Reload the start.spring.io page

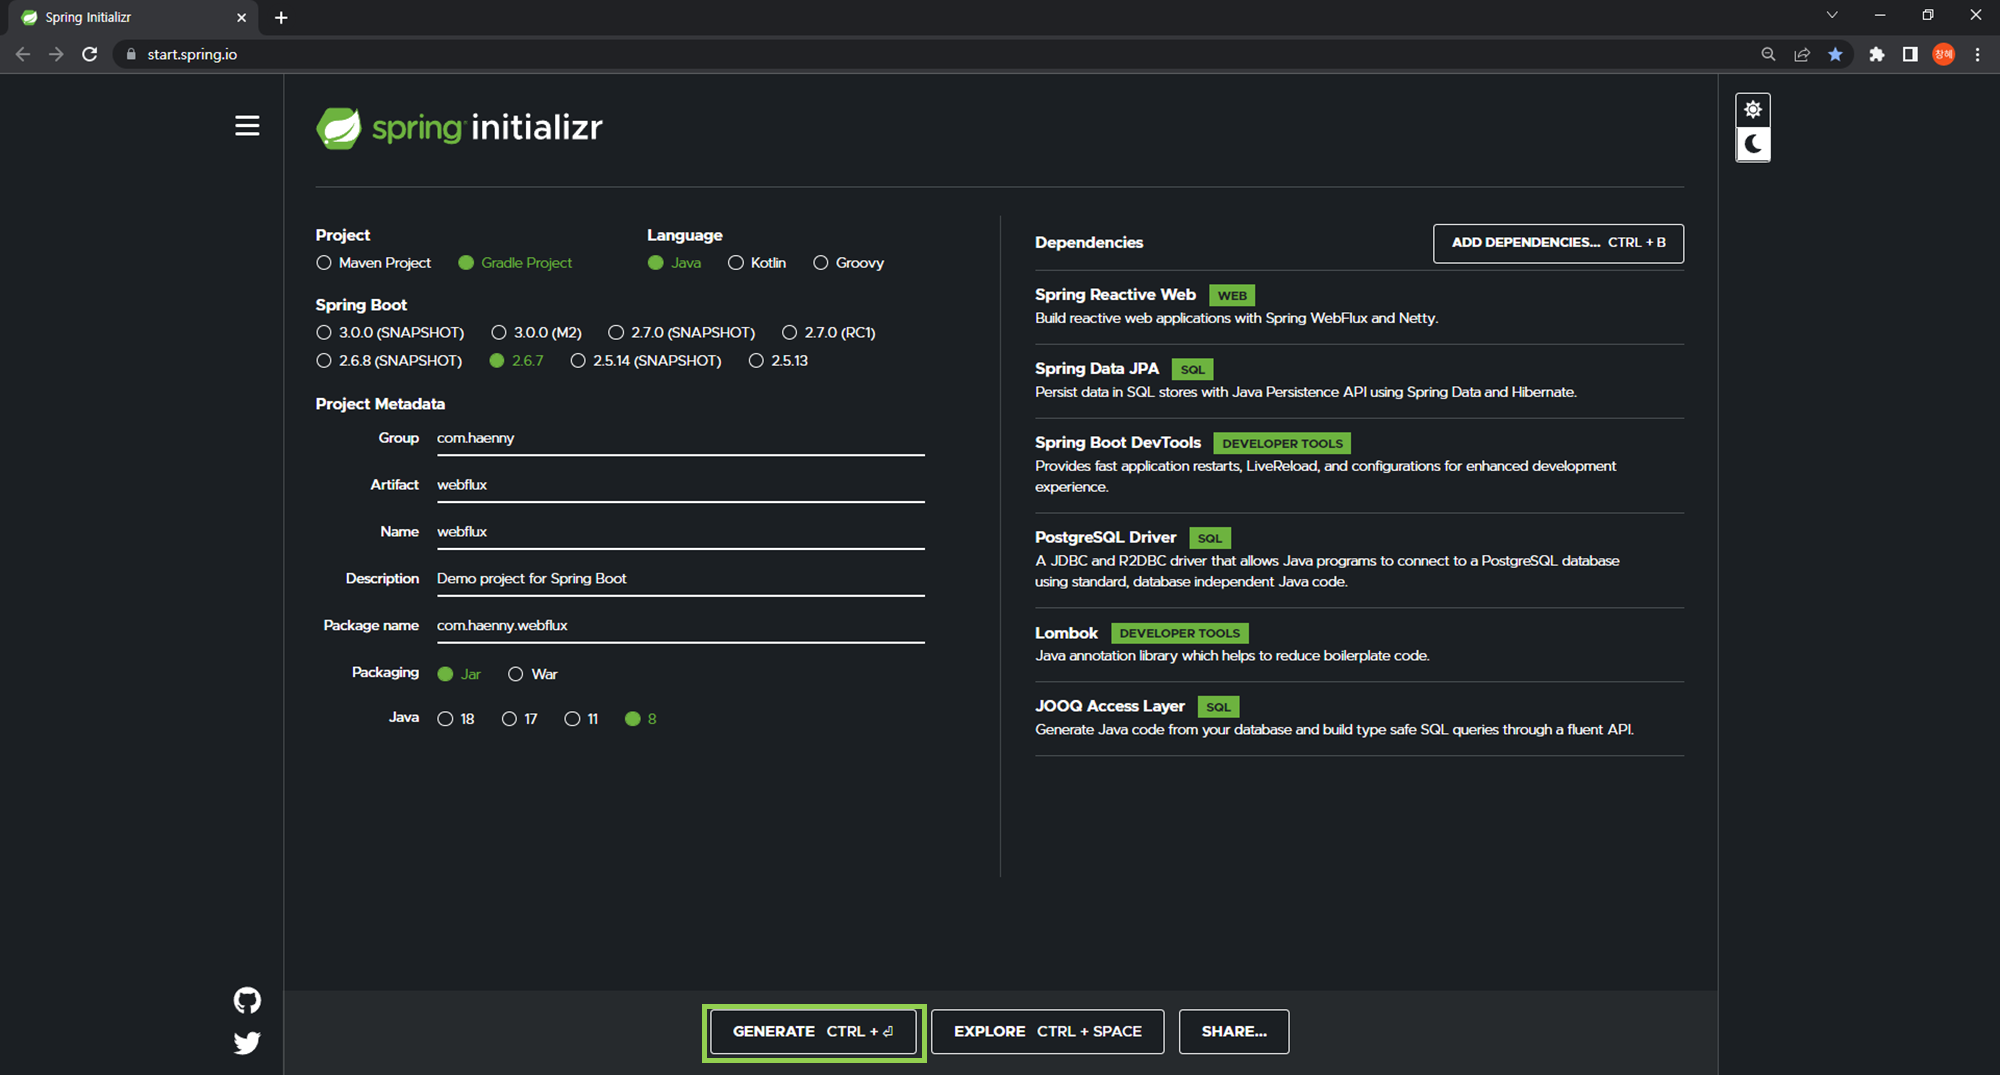point(90,54)
